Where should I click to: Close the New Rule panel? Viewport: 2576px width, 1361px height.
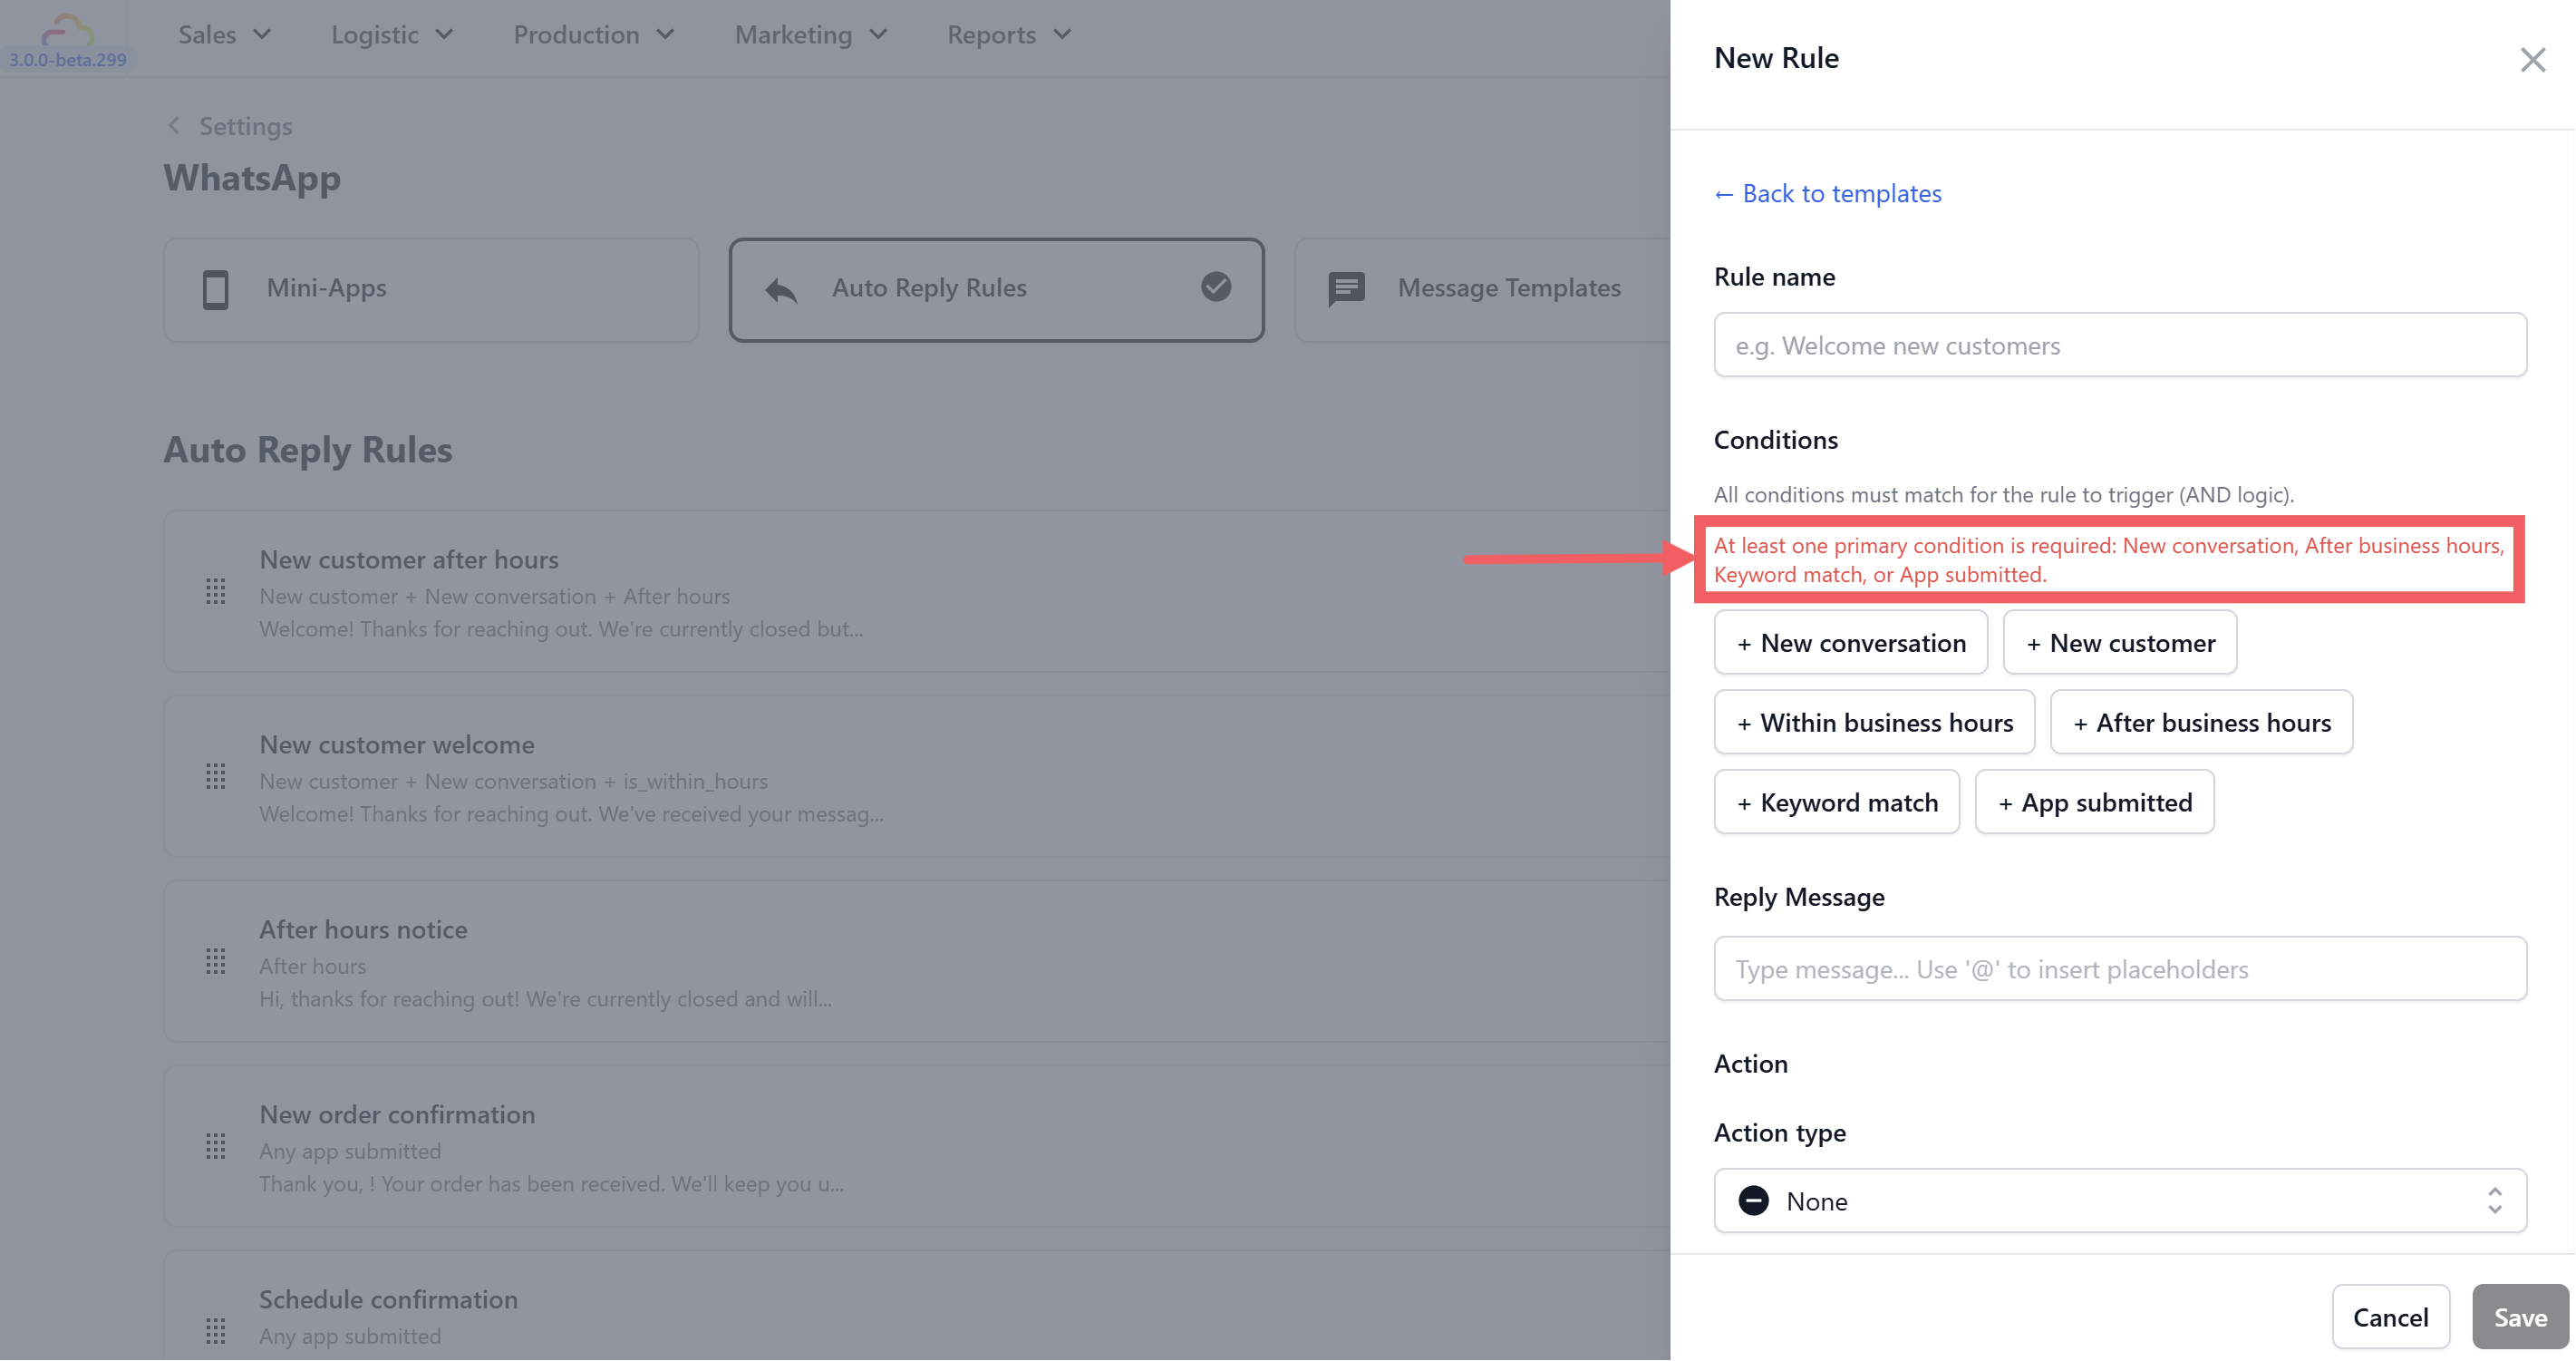[x=2532, y=60]
